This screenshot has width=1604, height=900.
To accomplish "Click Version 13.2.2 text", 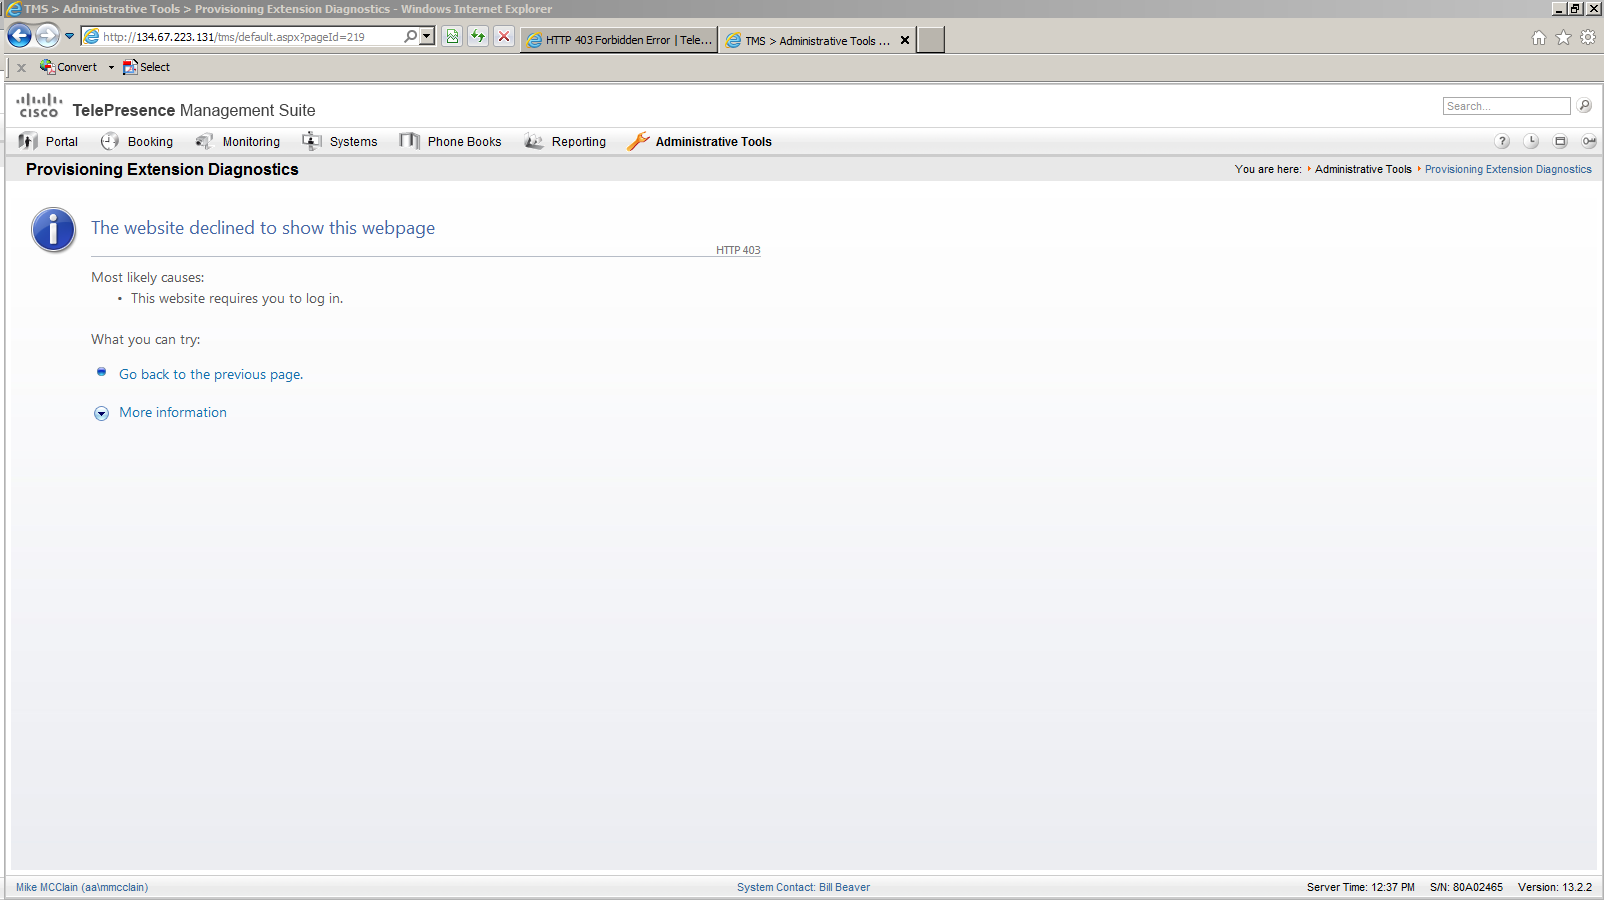I will point(1555,887).
